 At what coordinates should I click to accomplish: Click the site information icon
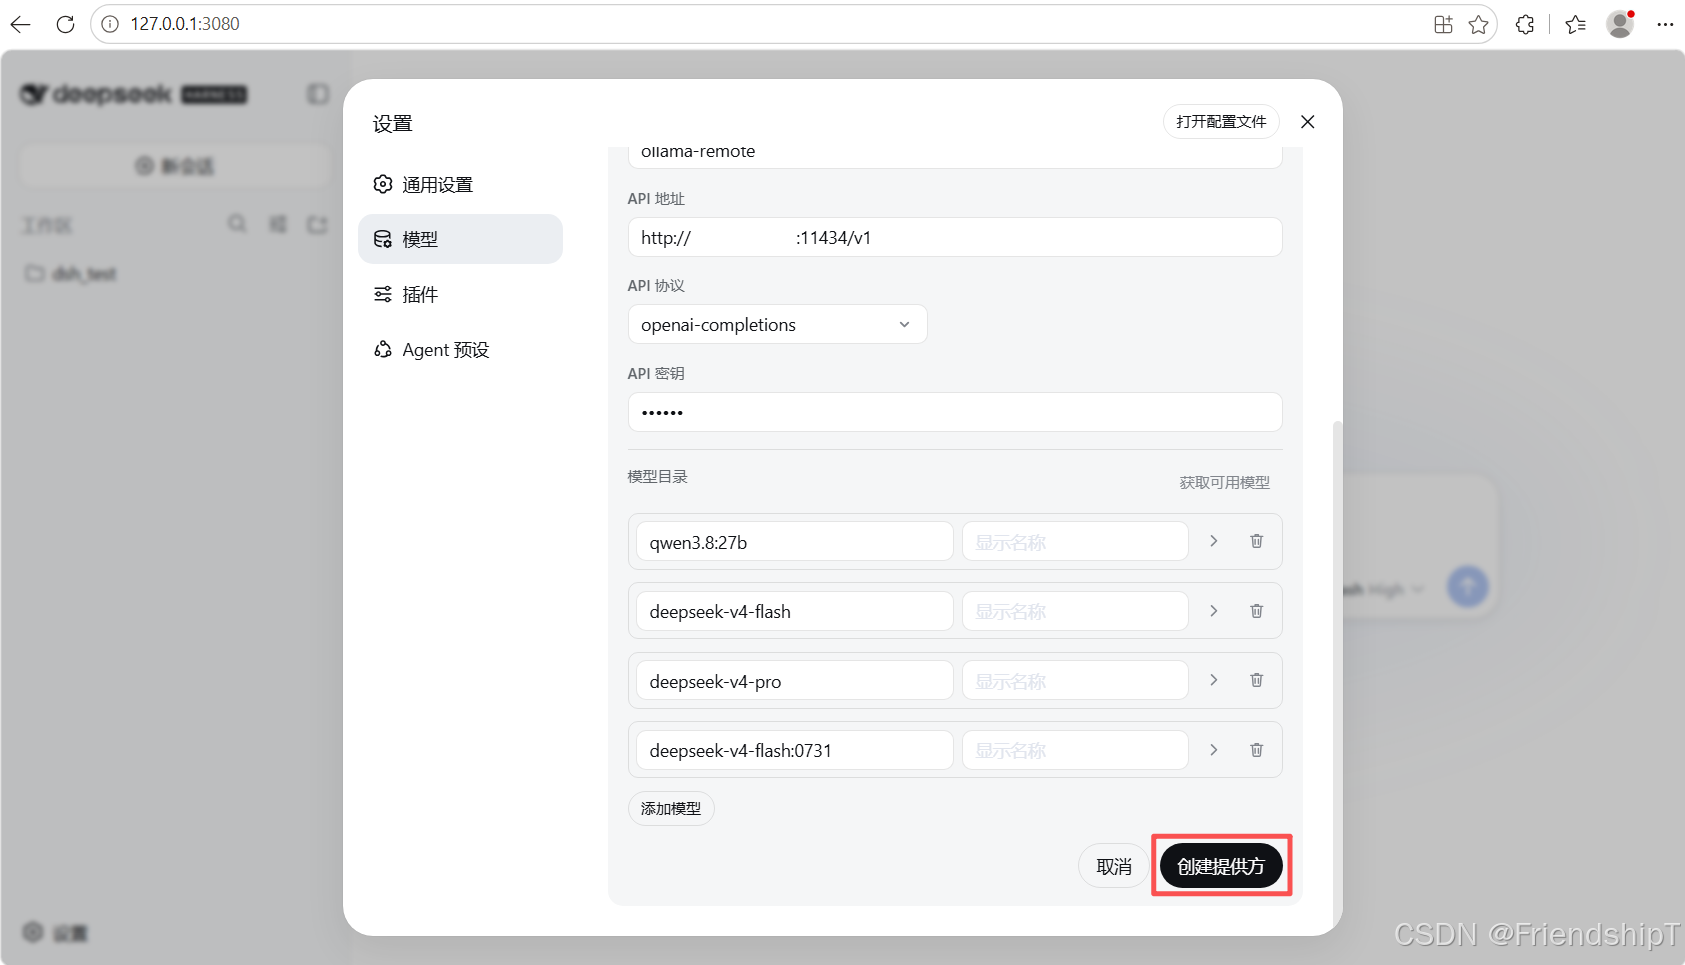(110, 24)
